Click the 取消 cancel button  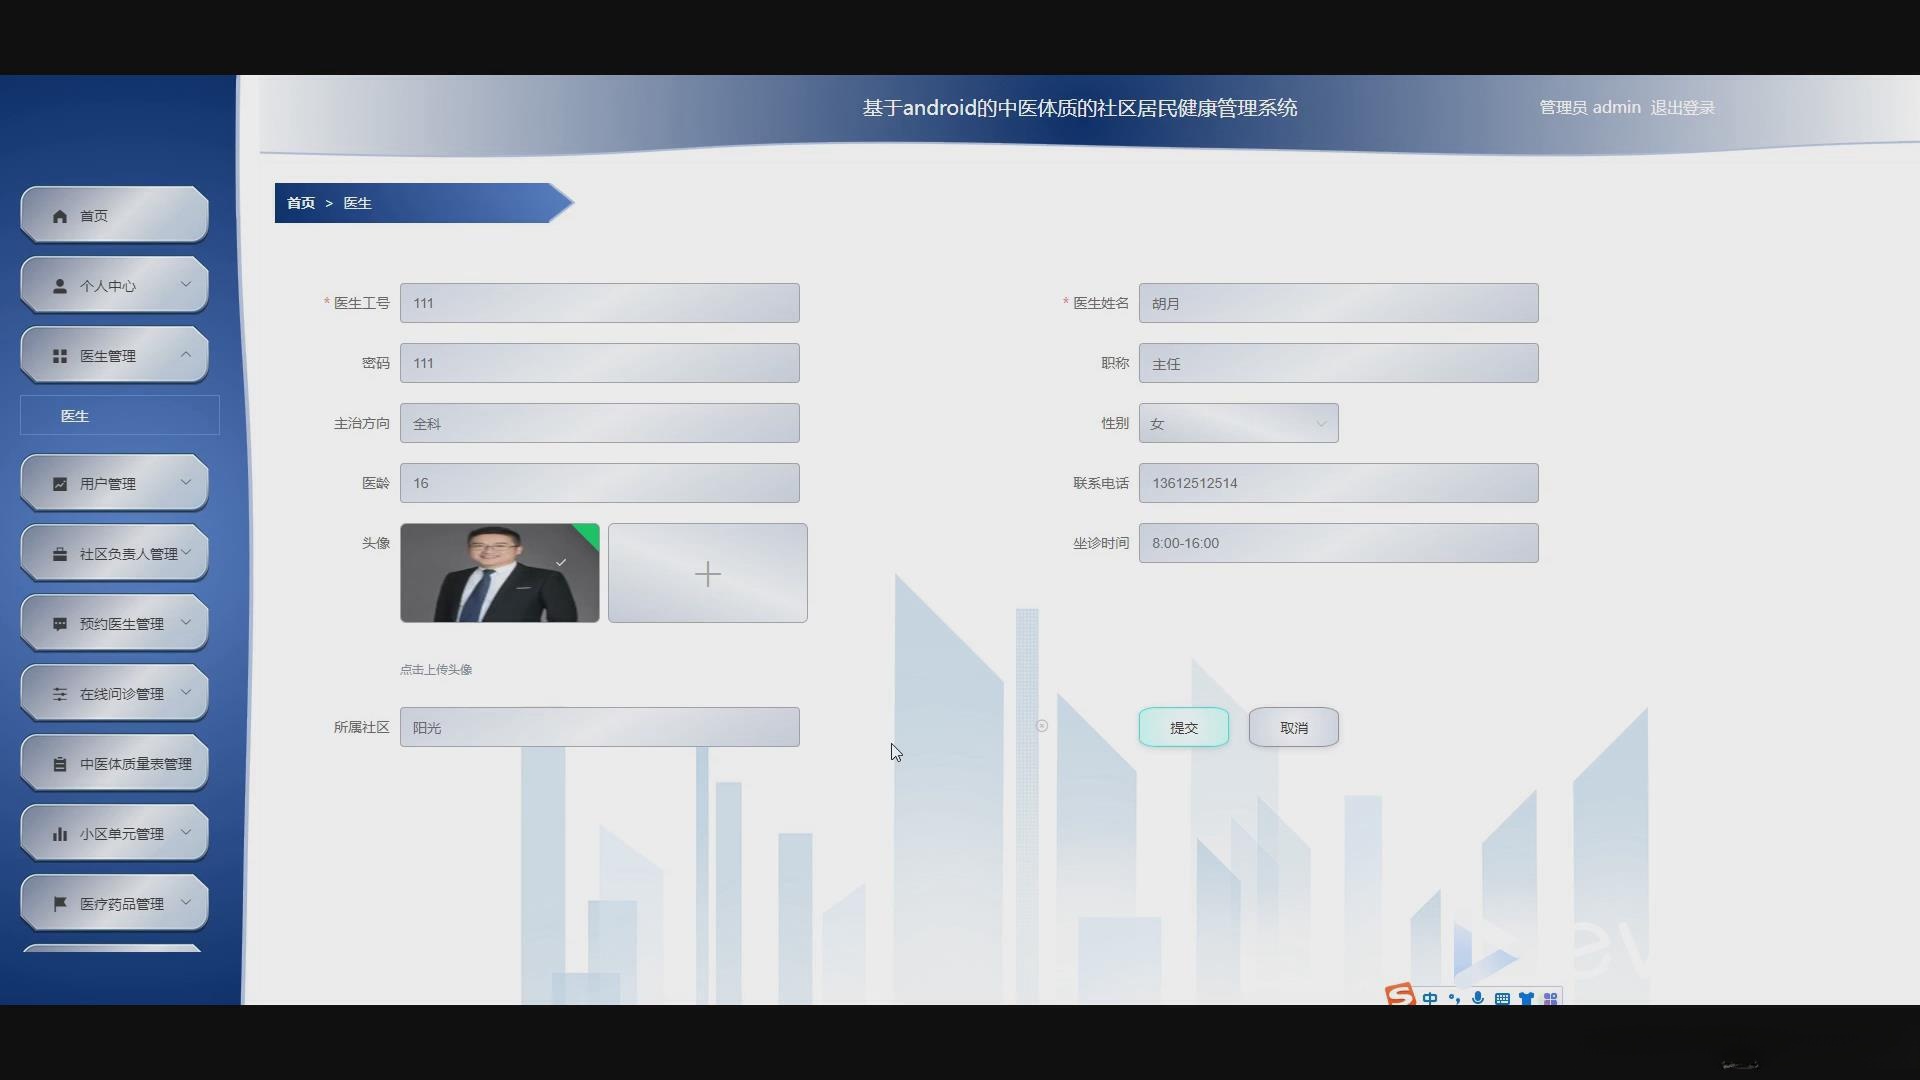pos(1293,728)
